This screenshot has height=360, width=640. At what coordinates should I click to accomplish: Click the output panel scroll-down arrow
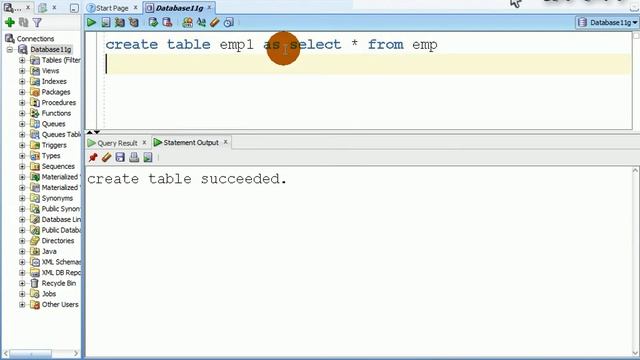[x=636, y=353]
